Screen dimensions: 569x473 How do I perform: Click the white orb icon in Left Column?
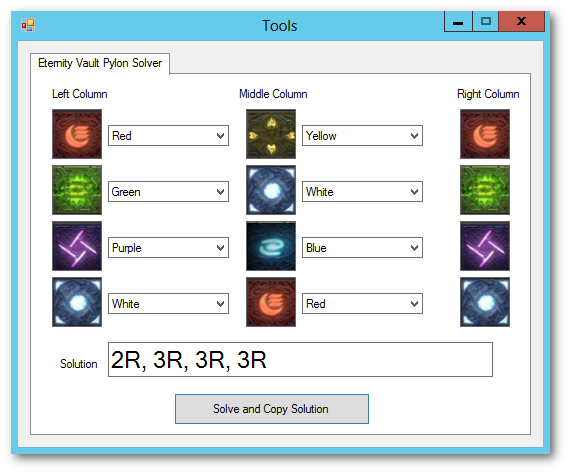[x=77, y=302]
